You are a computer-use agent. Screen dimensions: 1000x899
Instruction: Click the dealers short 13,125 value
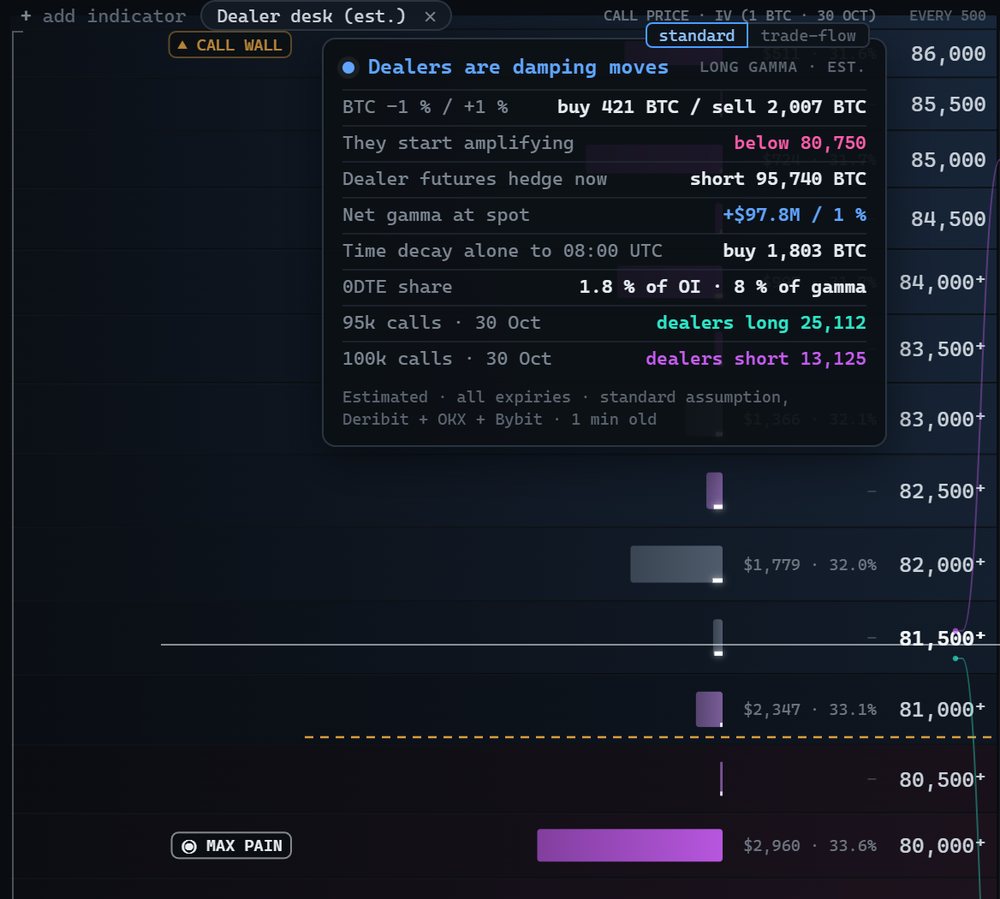756,358
